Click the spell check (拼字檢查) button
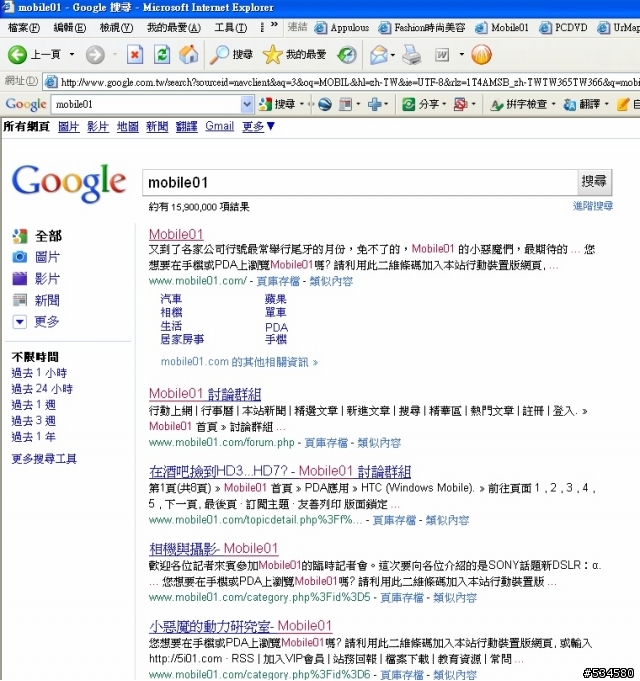Image resolution: width=640 pixels, height=681 pixels. pos(518,104)
